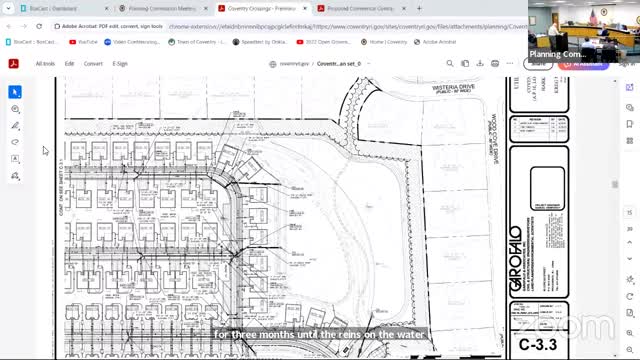Screen dimensions: 640x360
Task: Click the E-Sign button
Action: pyautogui.click(x=120, y=64)
